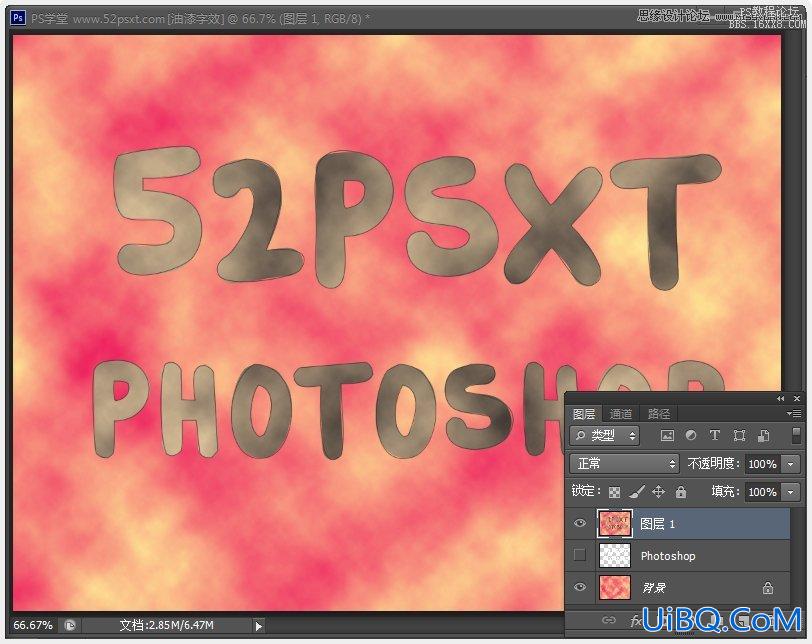This screenshot has height=644, width=812.
Task: Open the 类型 filter type dropdown
Action: (605, 436)
